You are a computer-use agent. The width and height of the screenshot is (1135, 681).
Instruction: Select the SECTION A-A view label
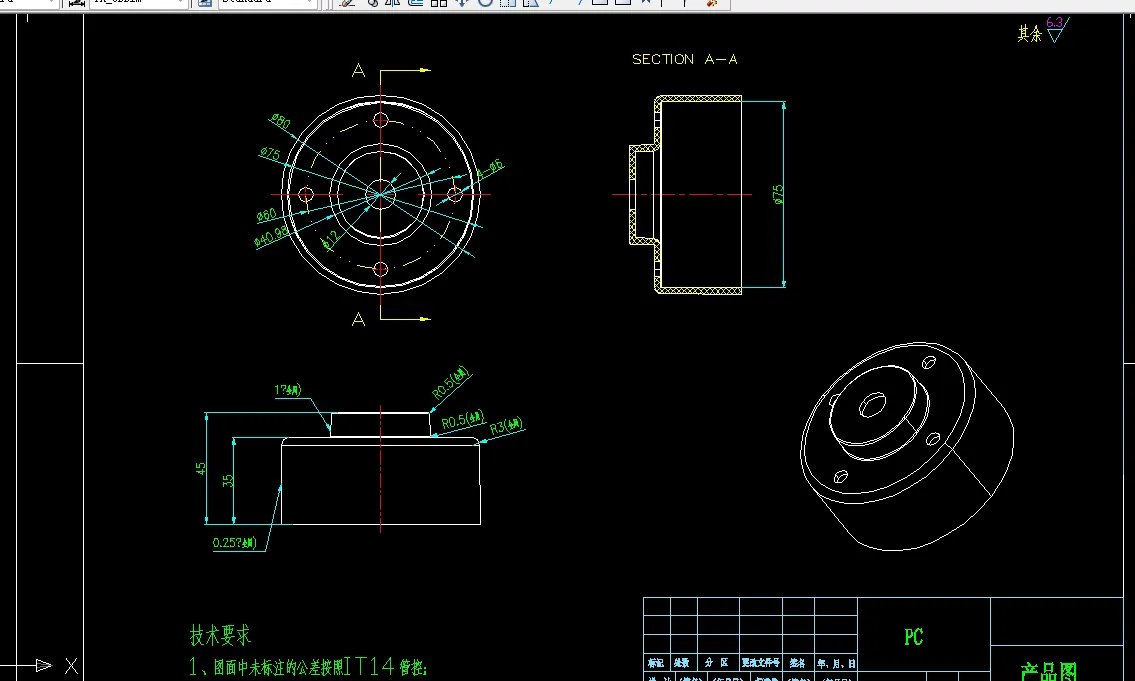[x=685, y=59]
